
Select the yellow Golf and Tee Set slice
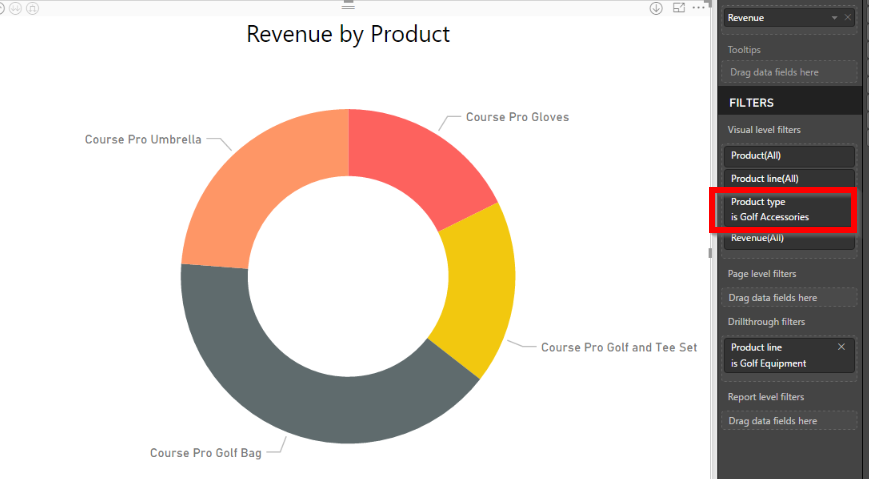(x=477, y=288)
